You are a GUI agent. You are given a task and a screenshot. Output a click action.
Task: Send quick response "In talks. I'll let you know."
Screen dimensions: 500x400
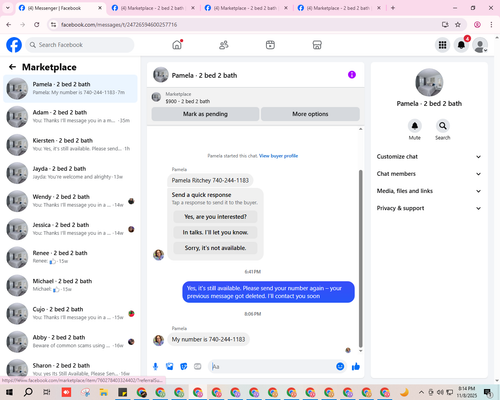coord(215,232)
